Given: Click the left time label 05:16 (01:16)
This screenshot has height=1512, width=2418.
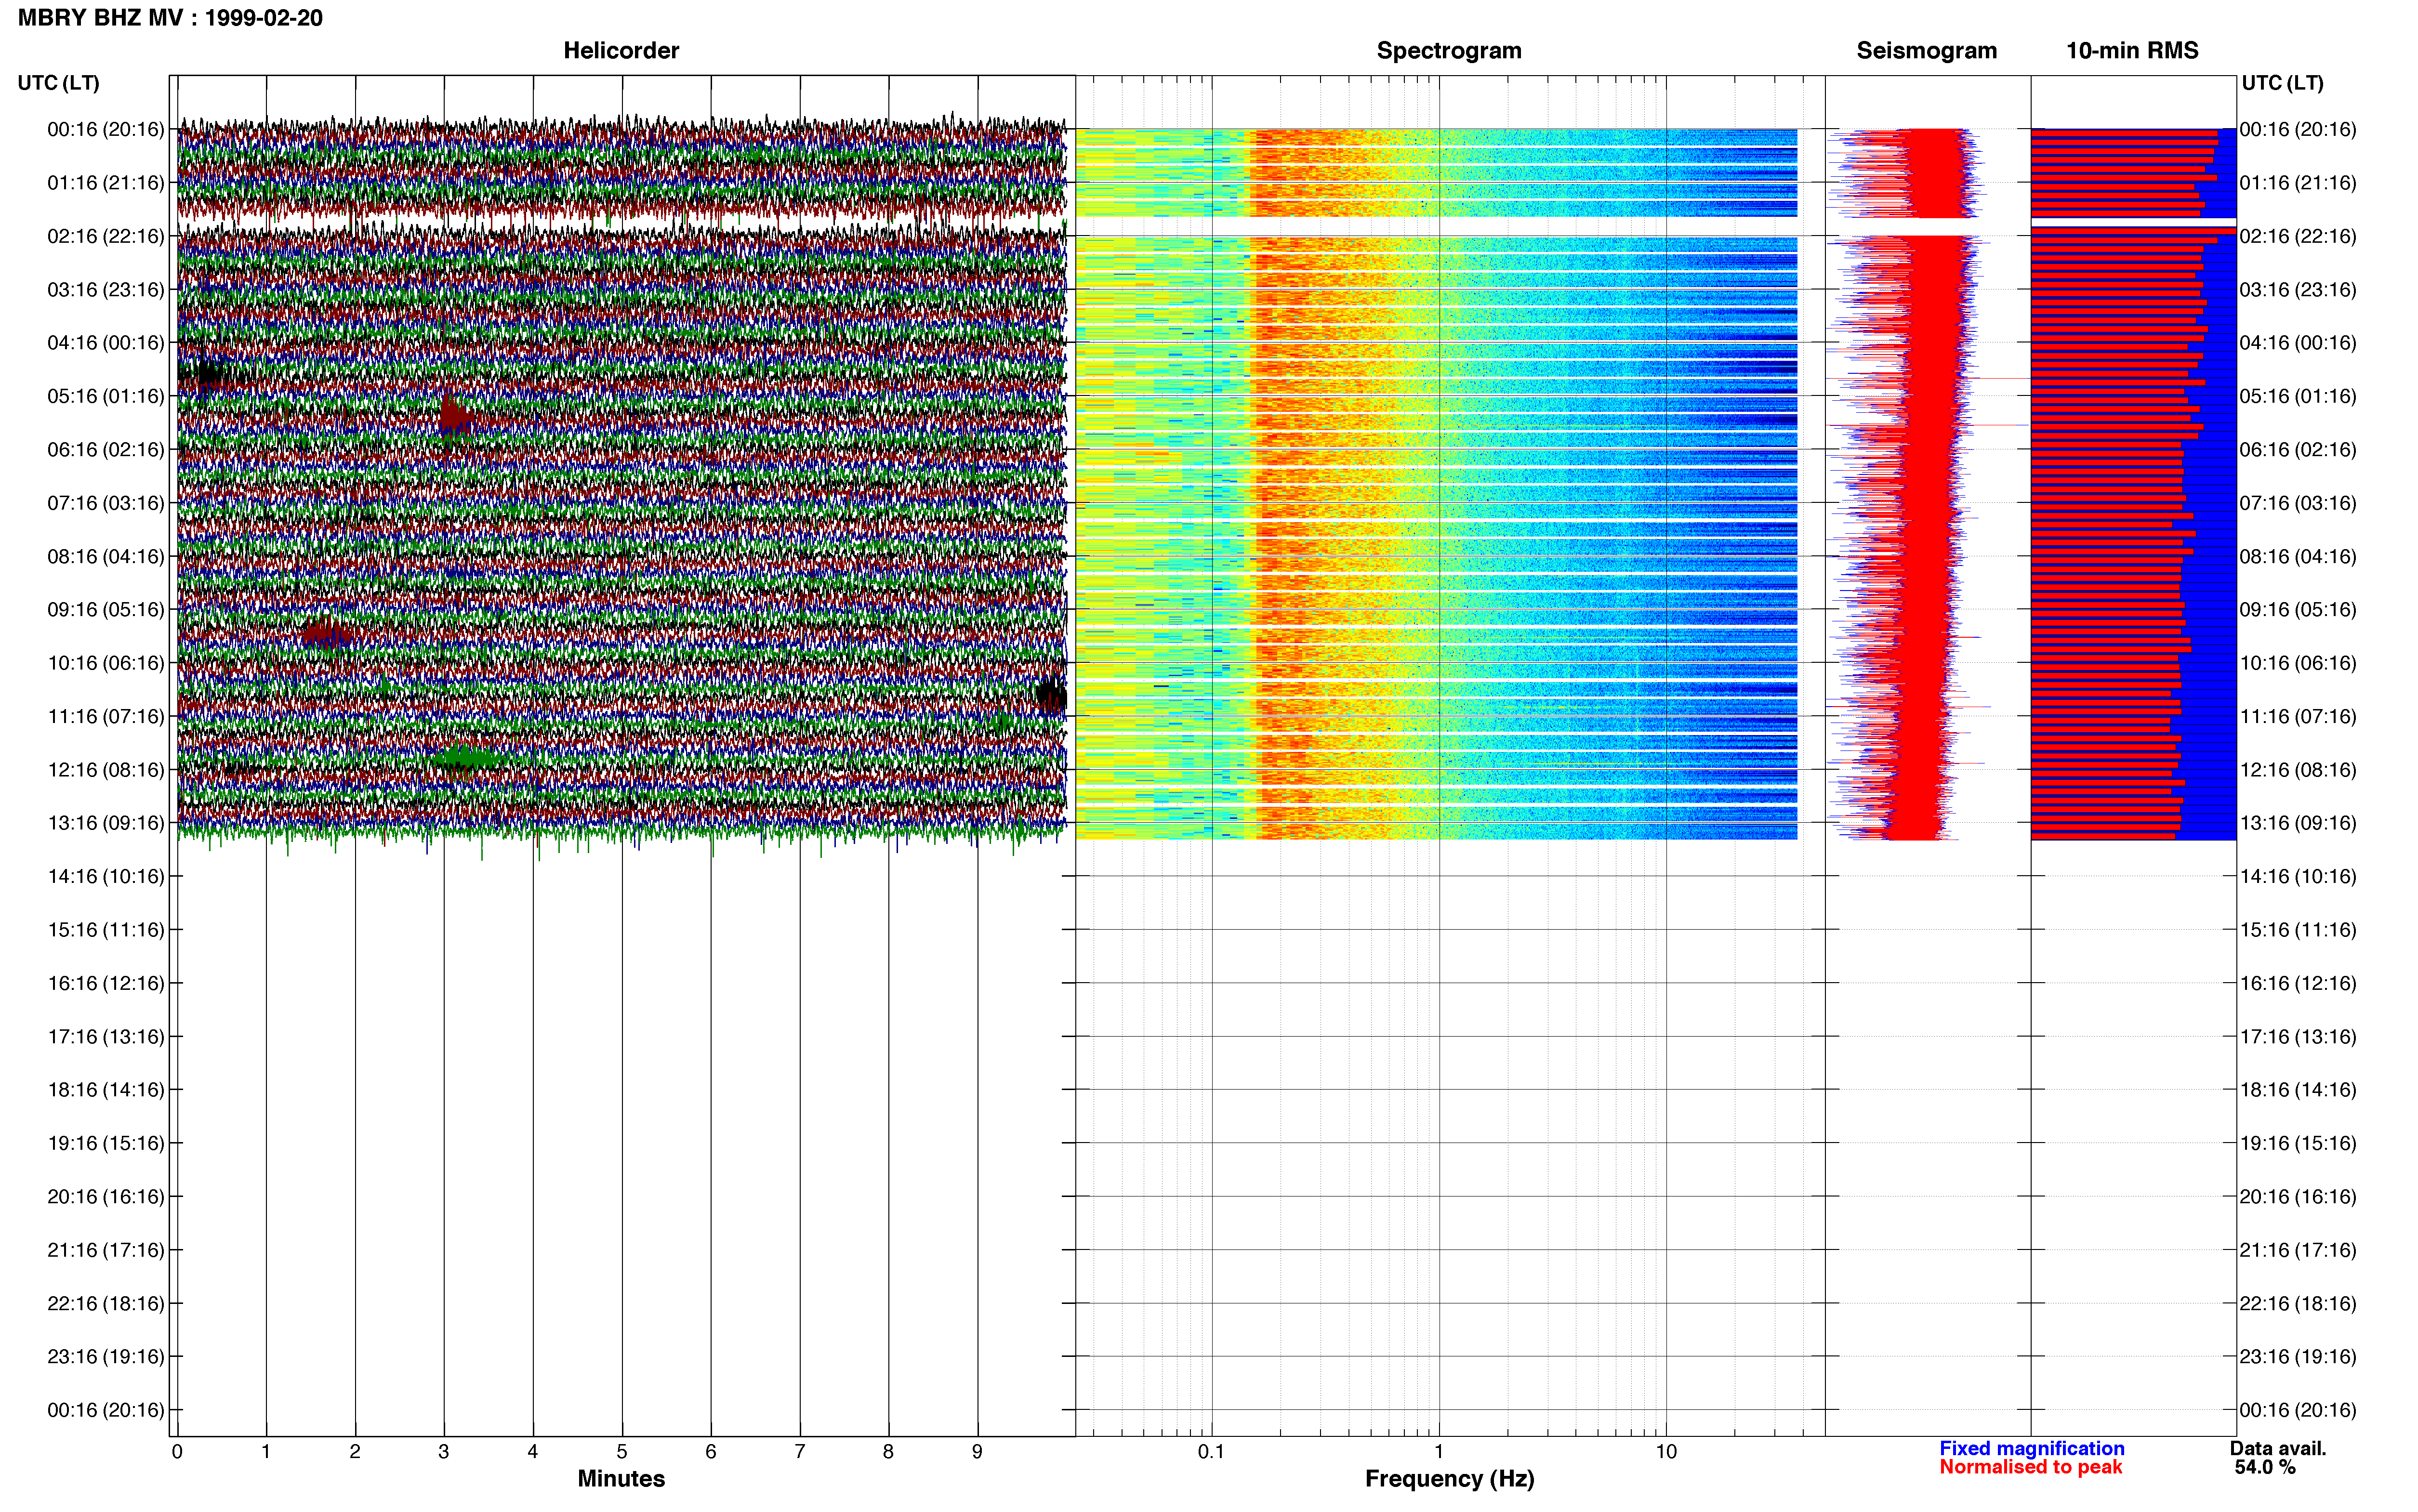Looking at the screenshot, I should pyautogui.click(x=105, y=396).
